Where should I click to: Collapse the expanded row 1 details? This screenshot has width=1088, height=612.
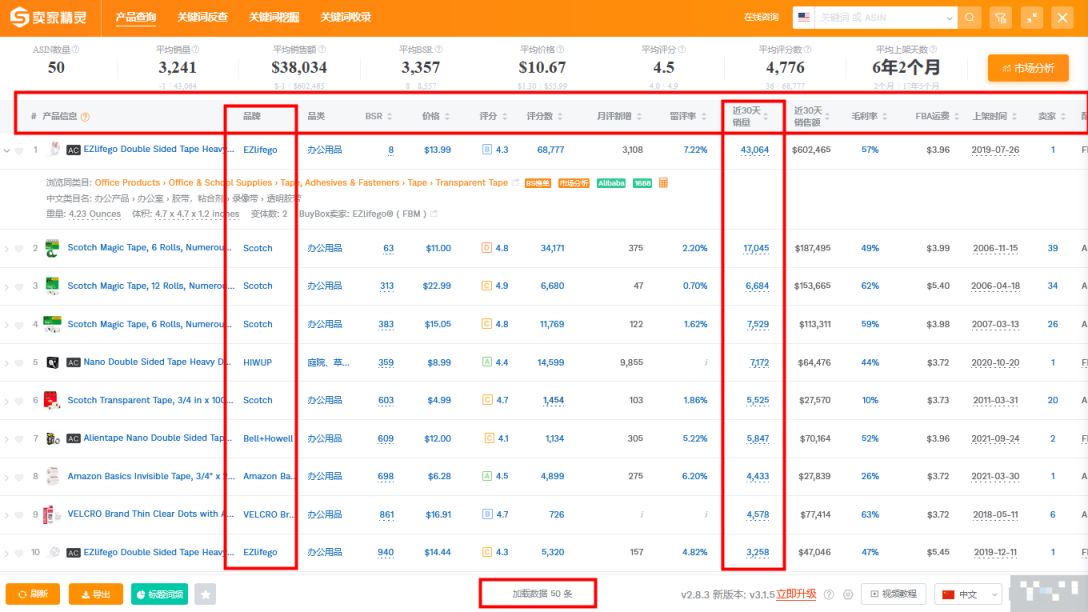[7, 150]
